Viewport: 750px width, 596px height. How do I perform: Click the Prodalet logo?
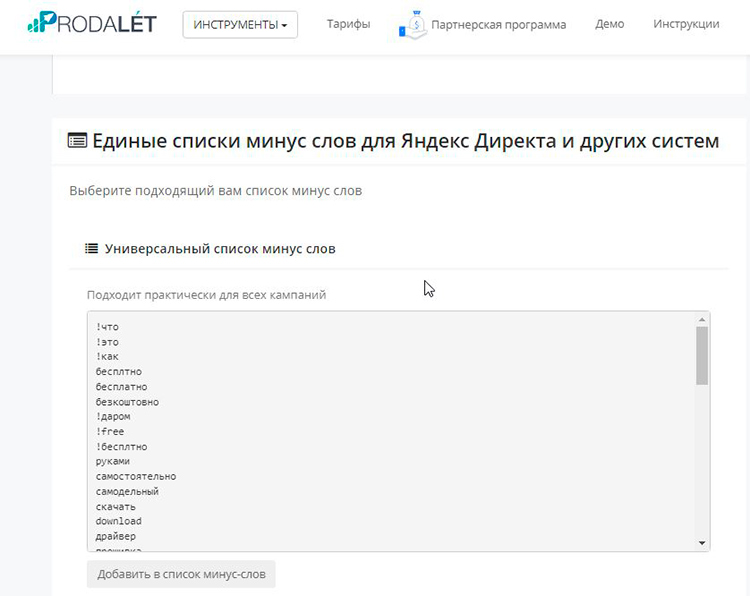[92, 23]
